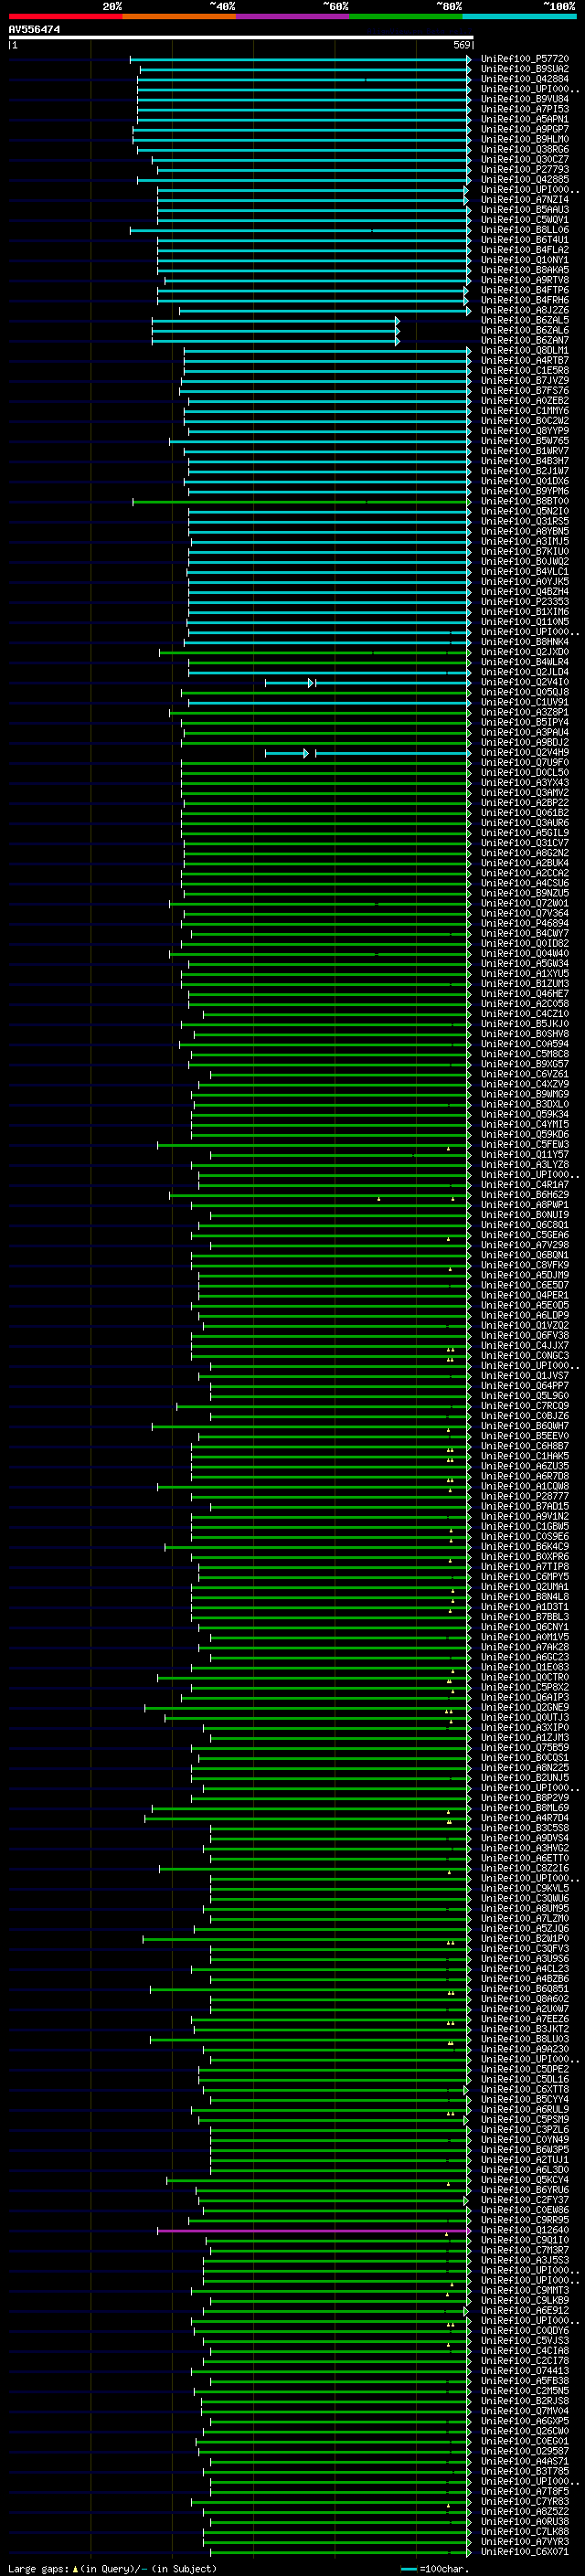The height and width of the screenshot is (2576, 585).
Task: Select the UniRef100_C1UV91 label
Action: click(x=524, y=702)
